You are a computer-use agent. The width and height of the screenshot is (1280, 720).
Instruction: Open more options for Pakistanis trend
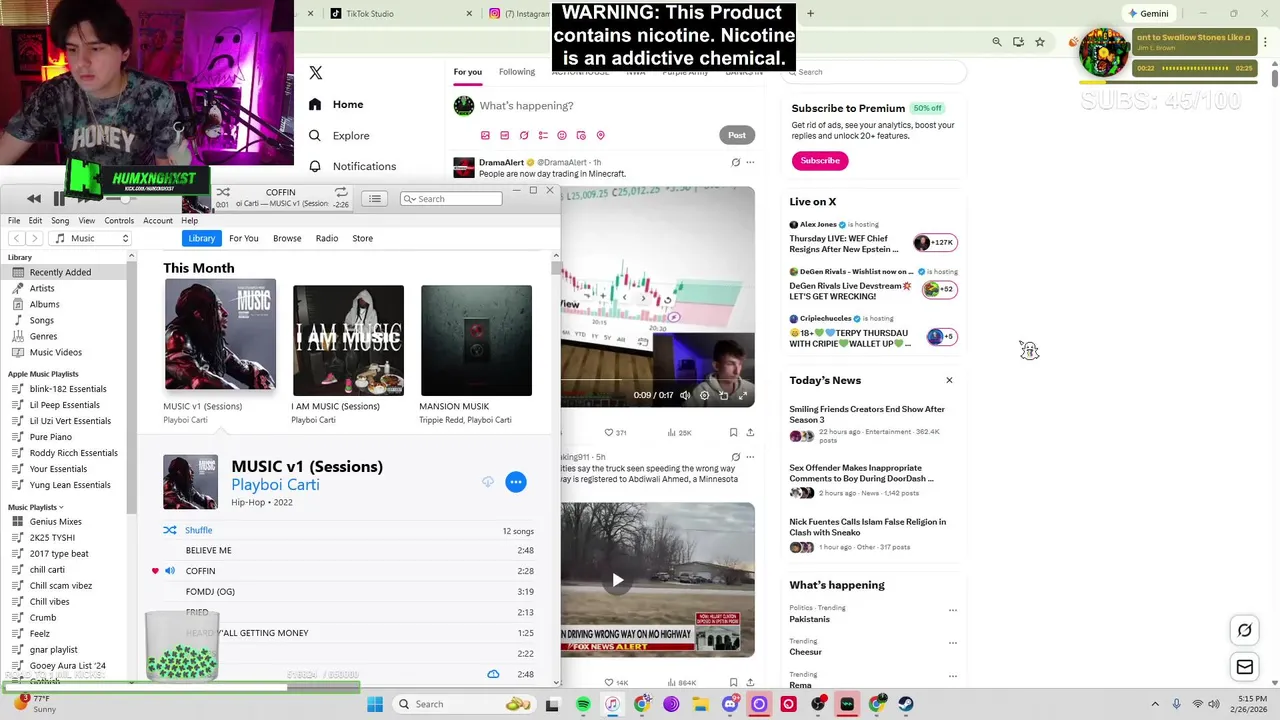tap(952, 610)
